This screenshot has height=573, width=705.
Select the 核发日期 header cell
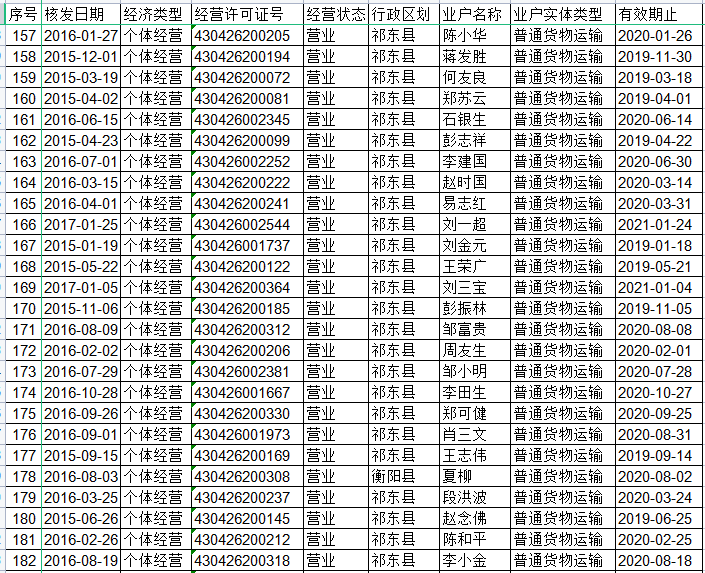pyautogui.click(x=80, y=14)
